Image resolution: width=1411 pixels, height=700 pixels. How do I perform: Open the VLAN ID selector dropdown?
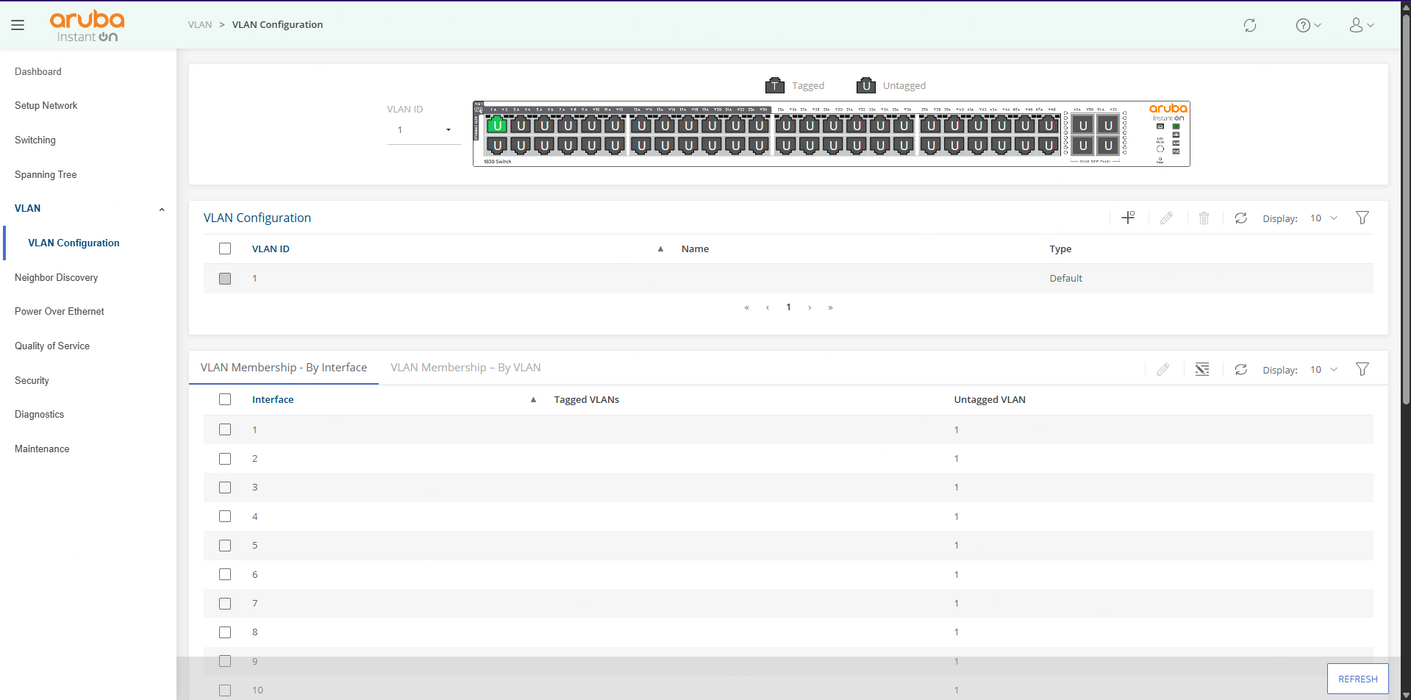point(424,130)
